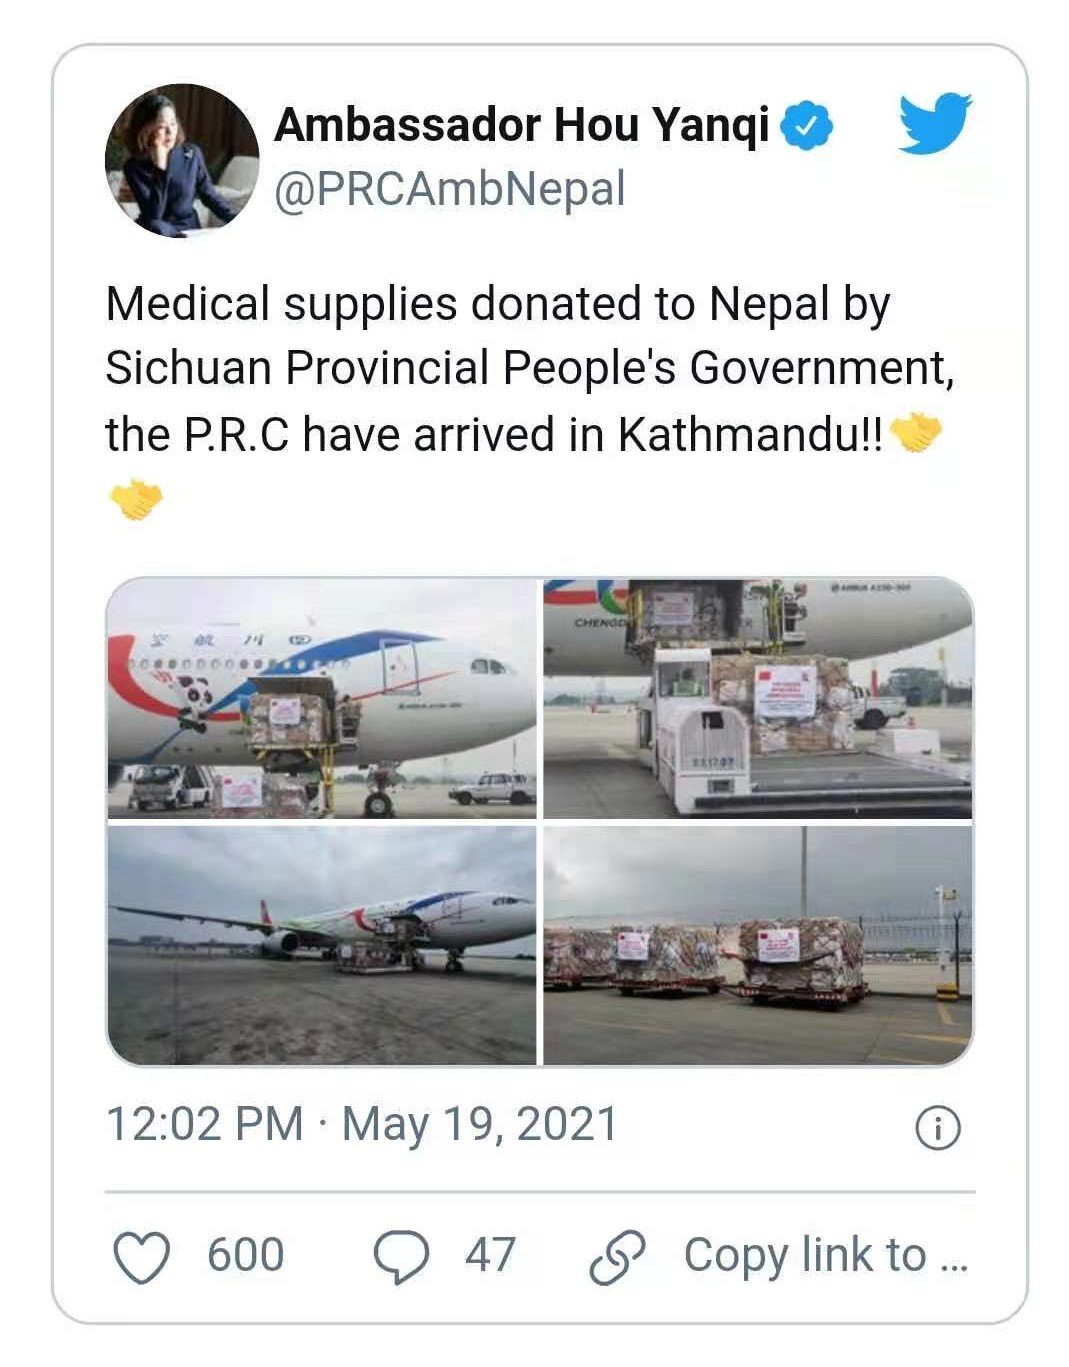Click the Twitter info circle icon
Image resolution: width=1069 pixels, height=1367 pixels.
coord(937,1128)
